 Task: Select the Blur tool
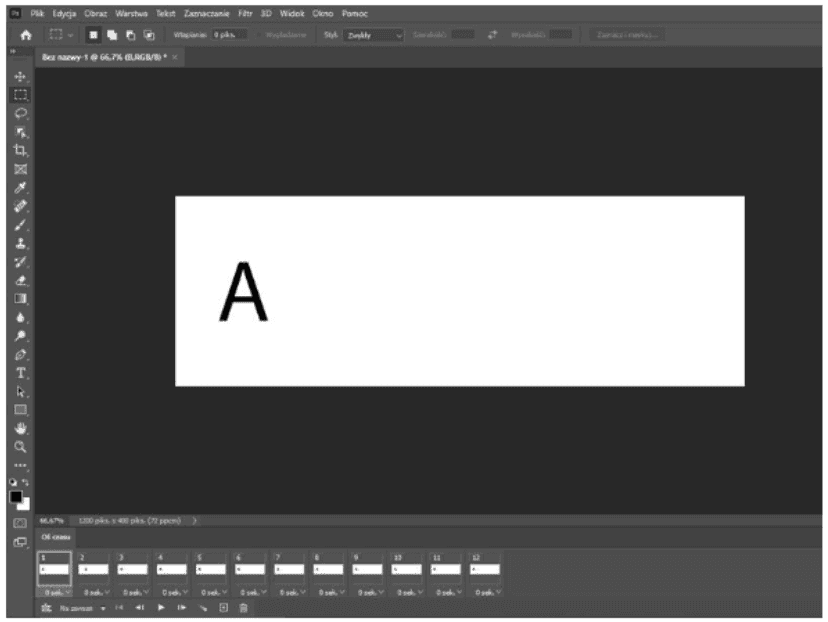tap(20, 317)
